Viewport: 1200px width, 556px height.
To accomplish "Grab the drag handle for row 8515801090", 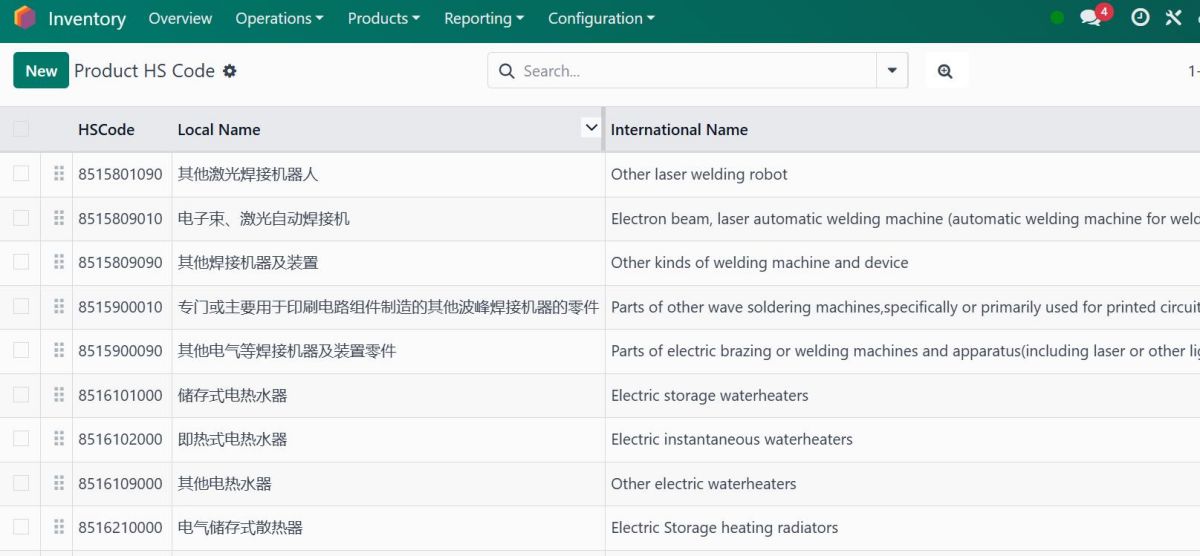I will point(59,174).
